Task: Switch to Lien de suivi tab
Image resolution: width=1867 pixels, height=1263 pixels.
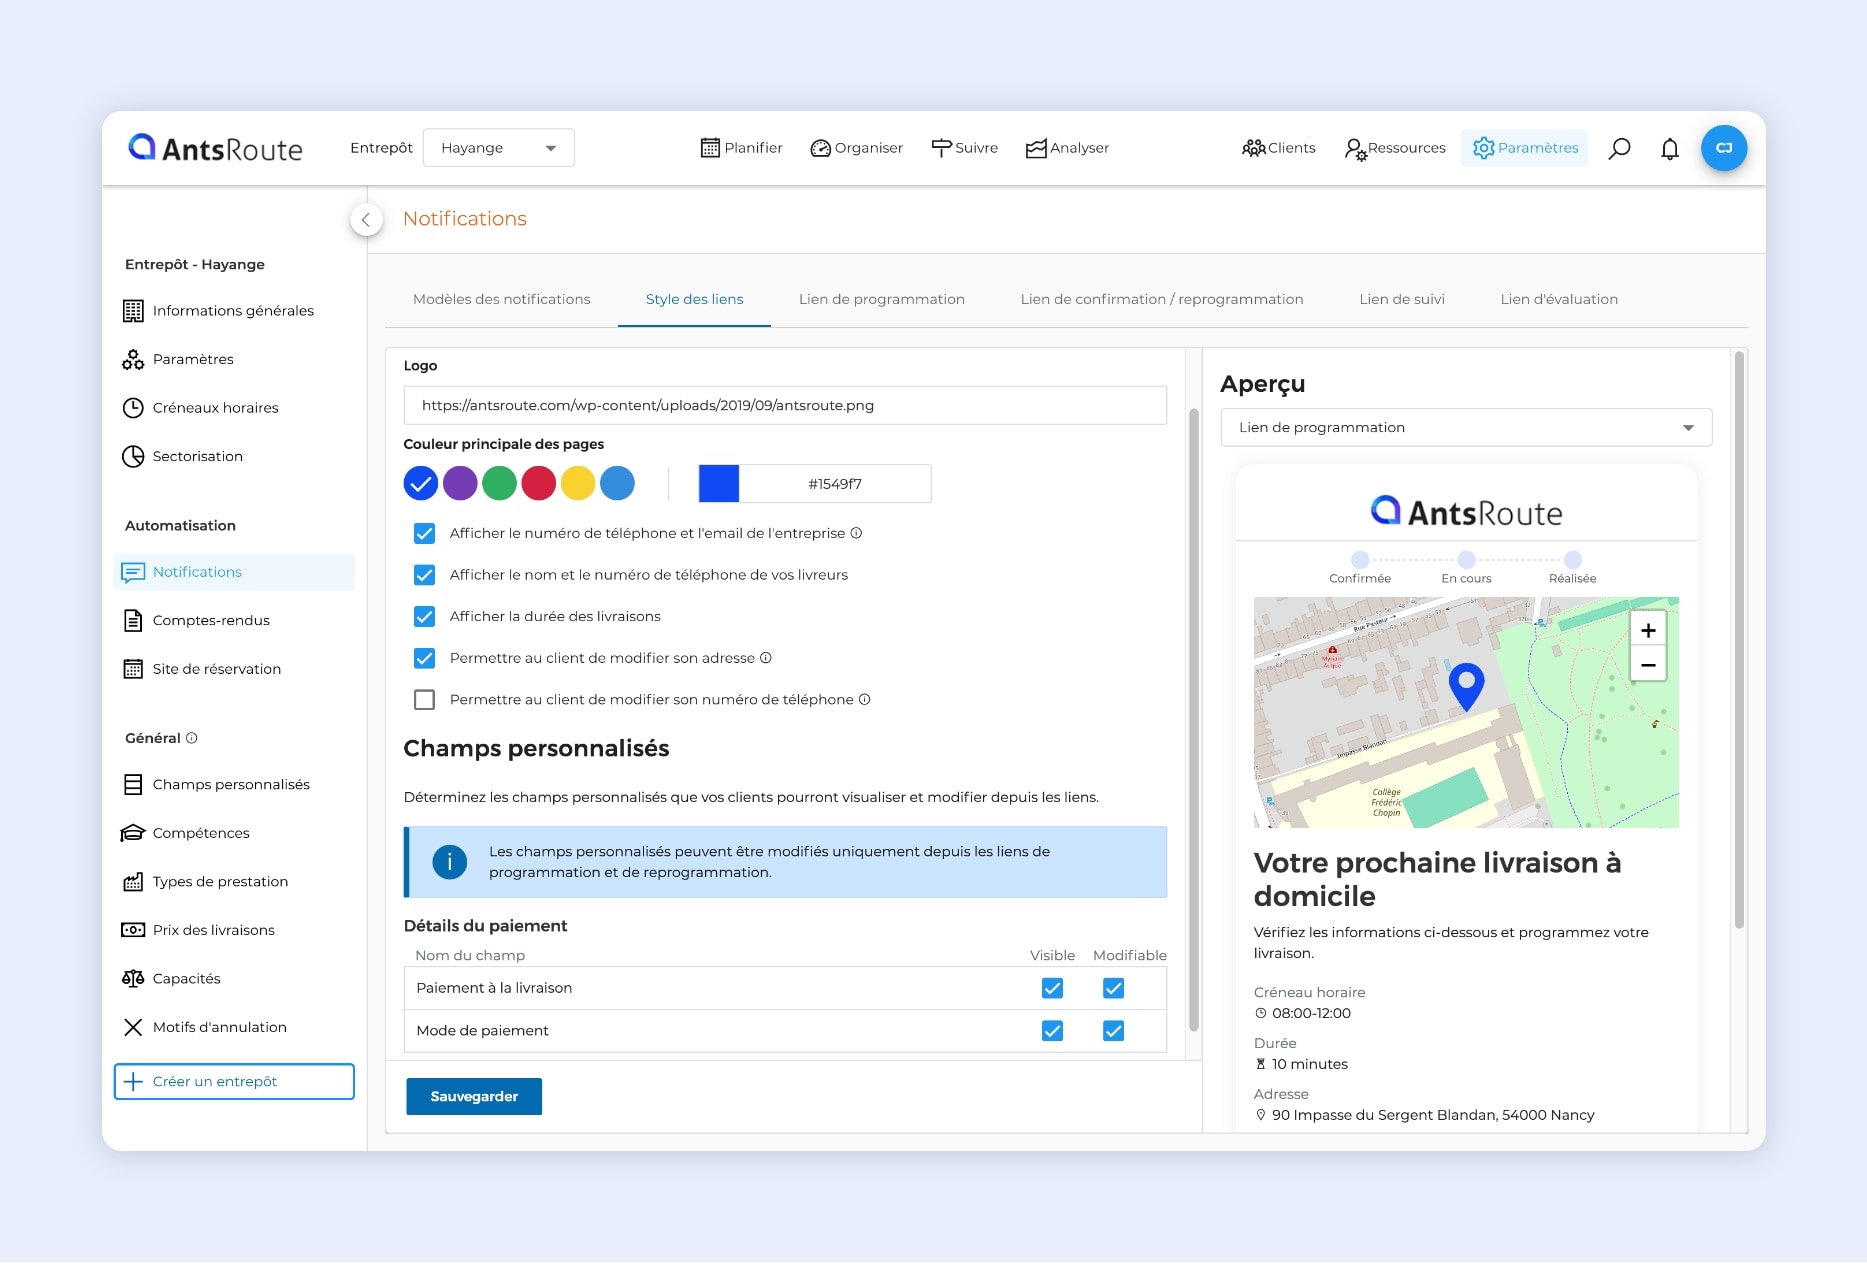Action: pos(1401,299)
